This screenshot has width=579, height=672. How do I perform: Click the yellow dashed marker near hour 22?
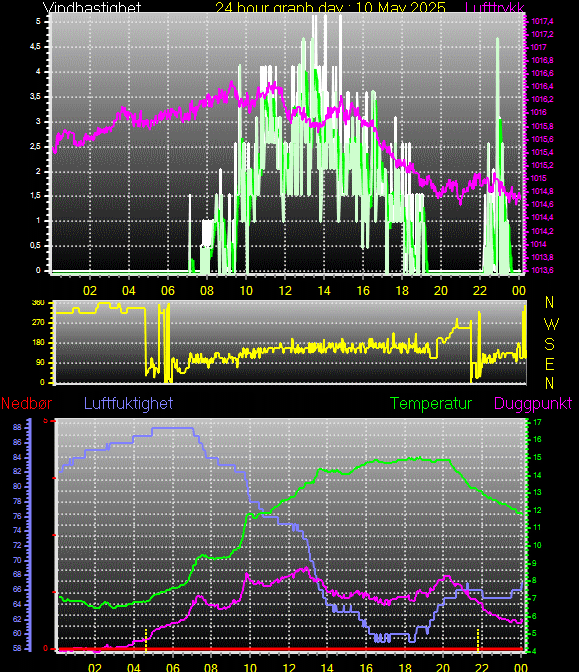pyautogui.click(x=478, y=639)
